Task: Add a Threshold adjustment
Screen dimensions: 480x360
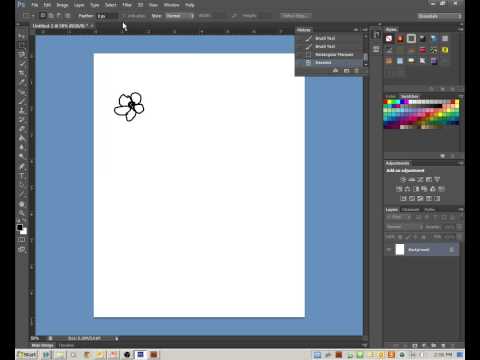Action: [420, 199]
